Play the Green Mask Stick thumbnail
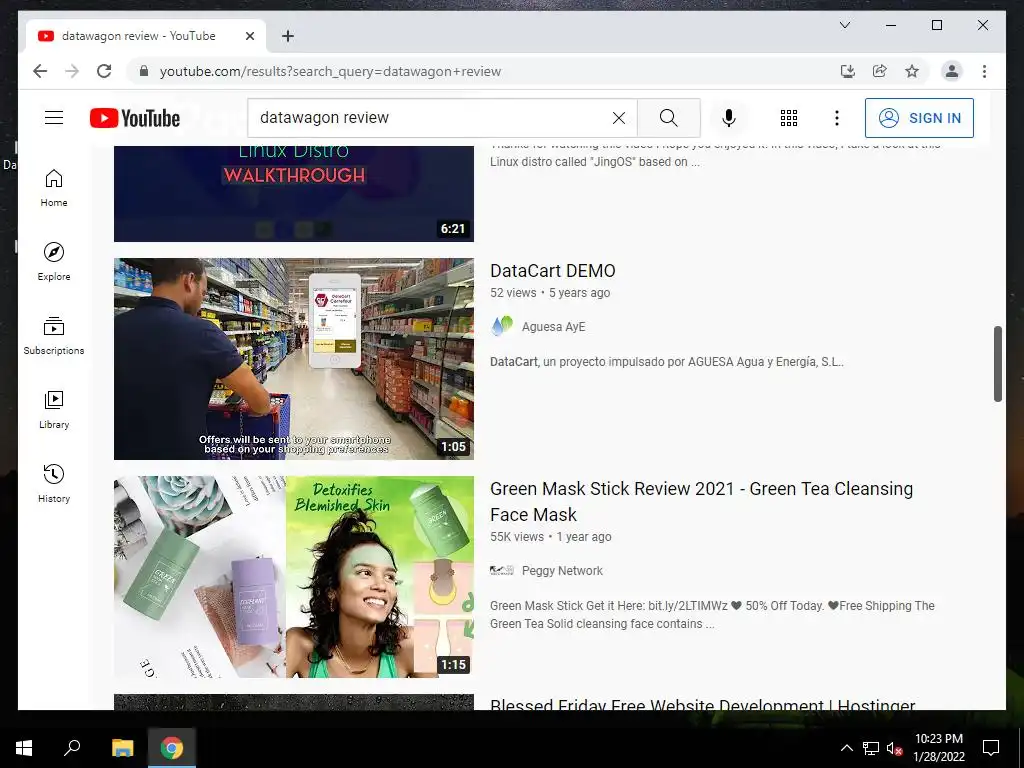Screen dimensions: 1024x768 coord(294,577)
